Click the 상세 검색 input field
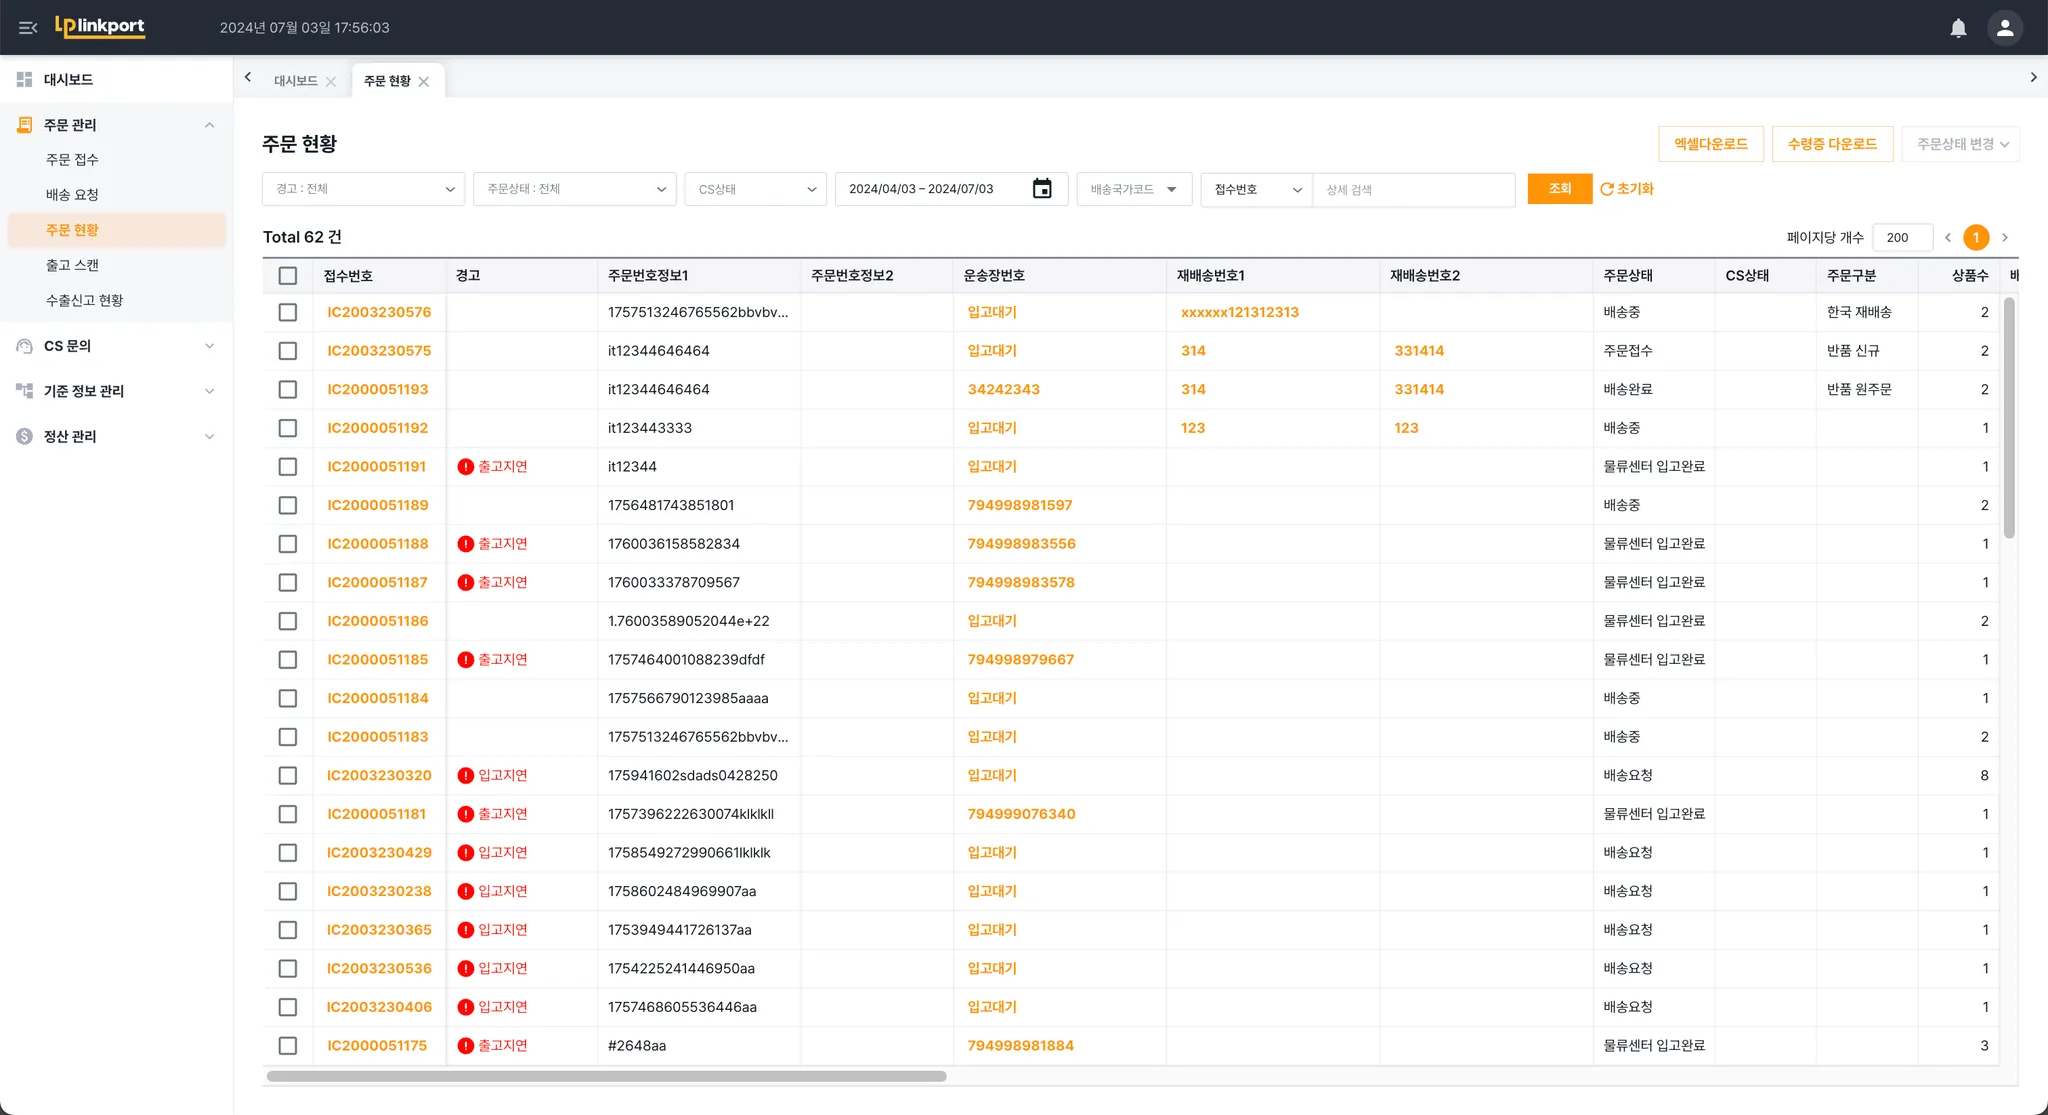Screen dimensions: 2048x1115 1412,189
